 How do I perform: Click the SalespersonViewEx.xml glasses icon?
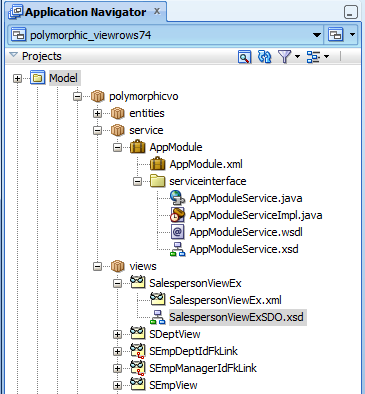point(157,300)
